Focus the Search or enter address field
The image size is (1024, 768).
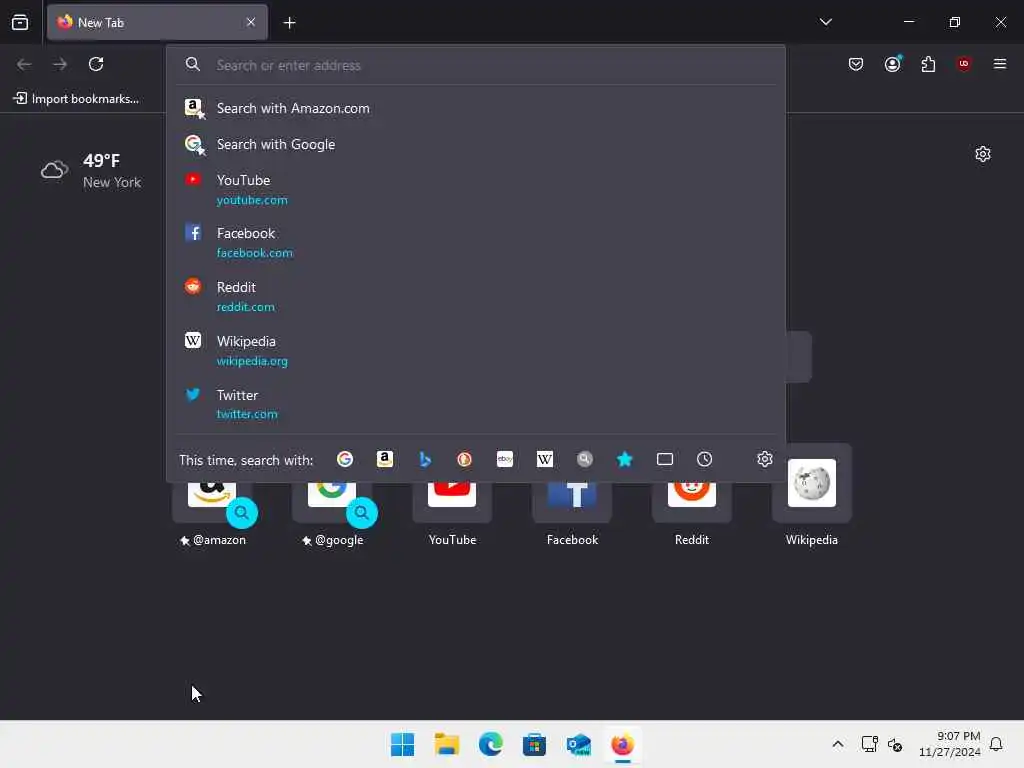(476, 65)
